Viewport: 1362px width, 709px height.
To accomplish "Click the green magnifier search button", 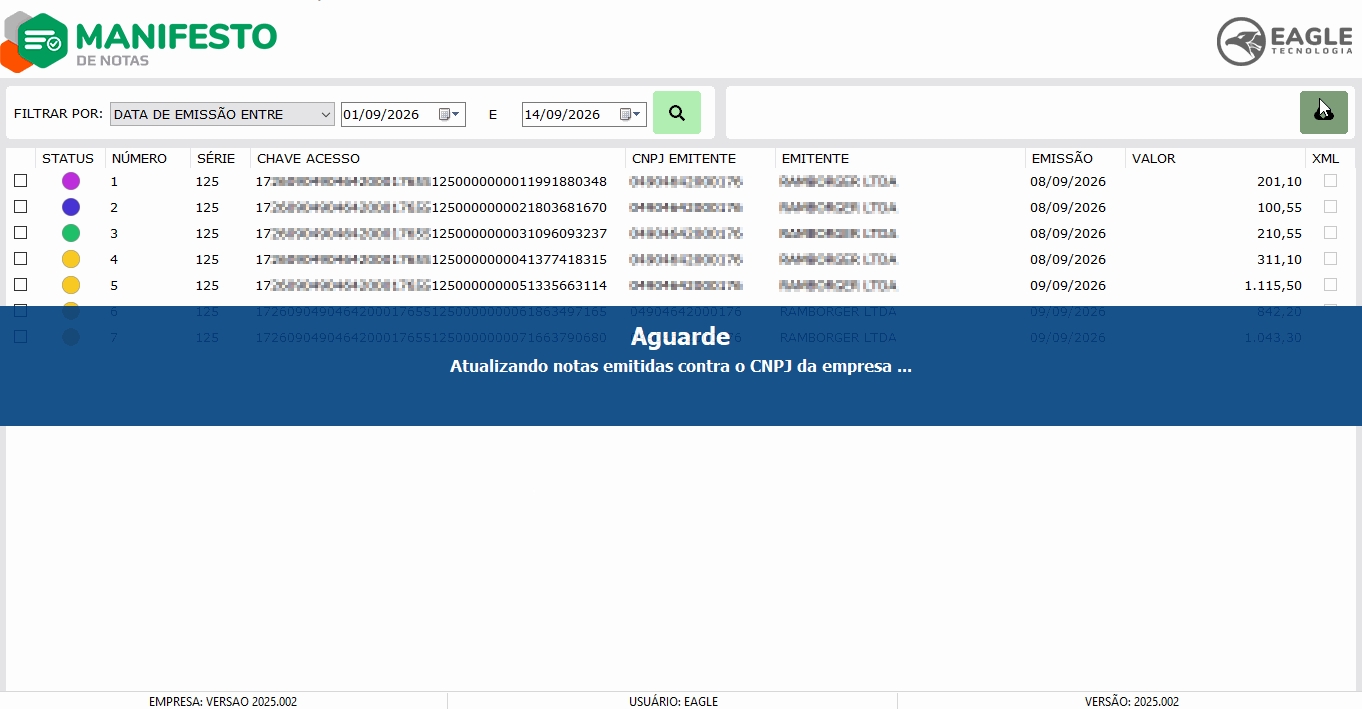I will pyautogui.click(x=677, y=113).
